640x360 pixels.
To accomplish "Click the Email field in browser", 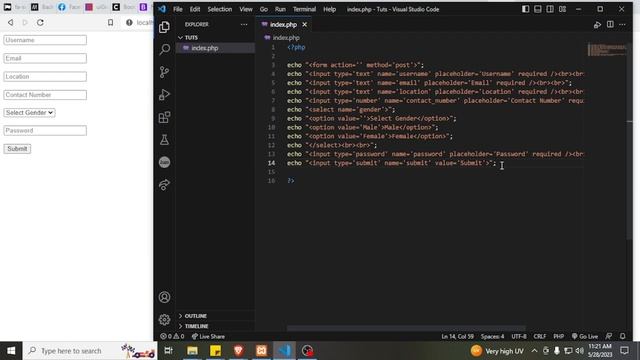I will (x=45, y=58).
